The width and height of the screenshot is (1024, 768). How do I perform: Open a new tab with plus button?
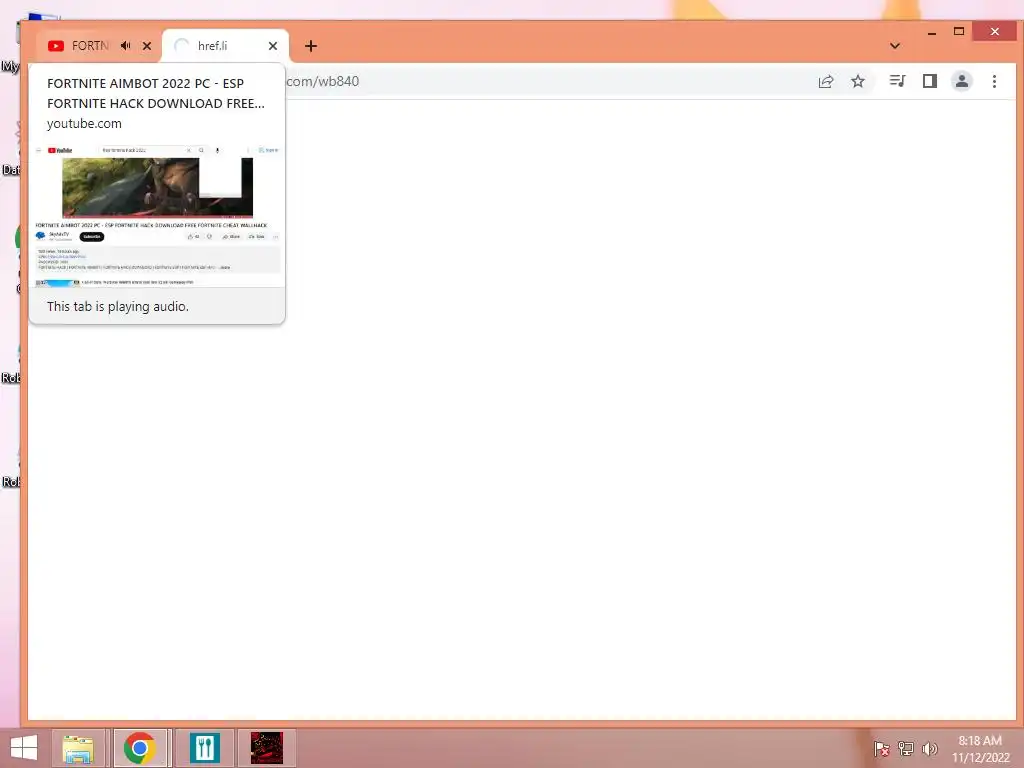coord(311,46)
